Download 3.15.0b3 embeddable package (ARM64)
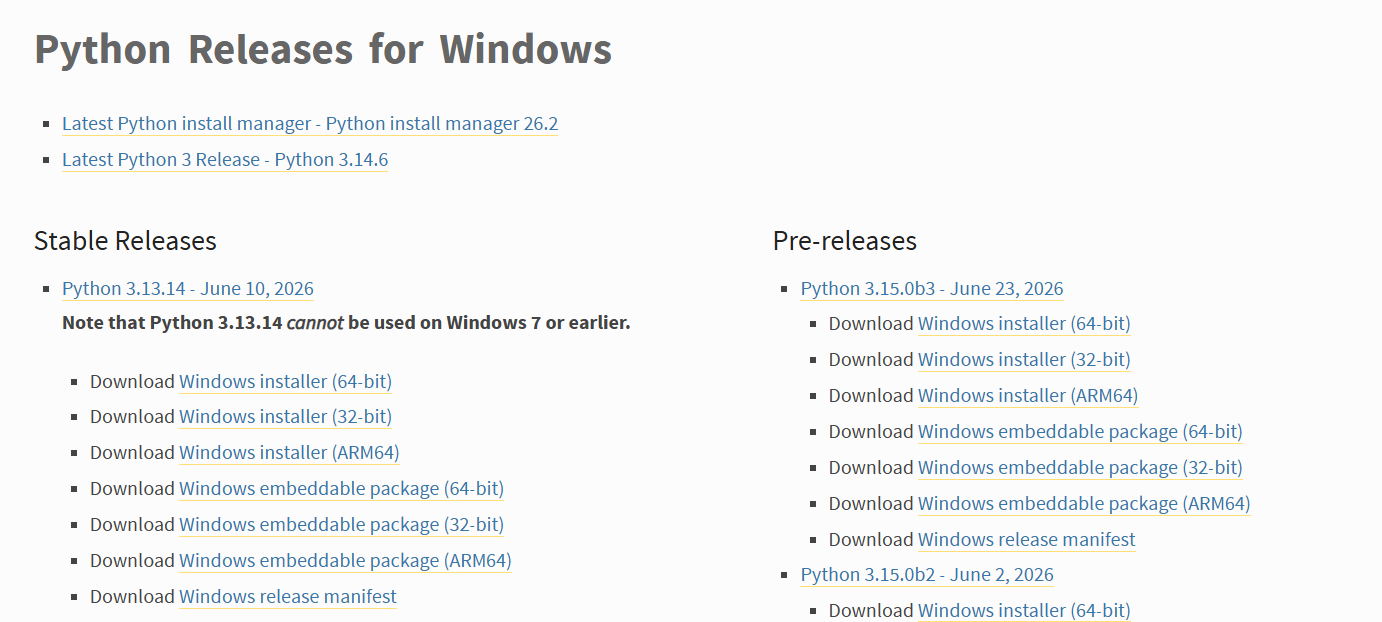The height and width of the screenshot is (622, 1382). (1084, 504)
